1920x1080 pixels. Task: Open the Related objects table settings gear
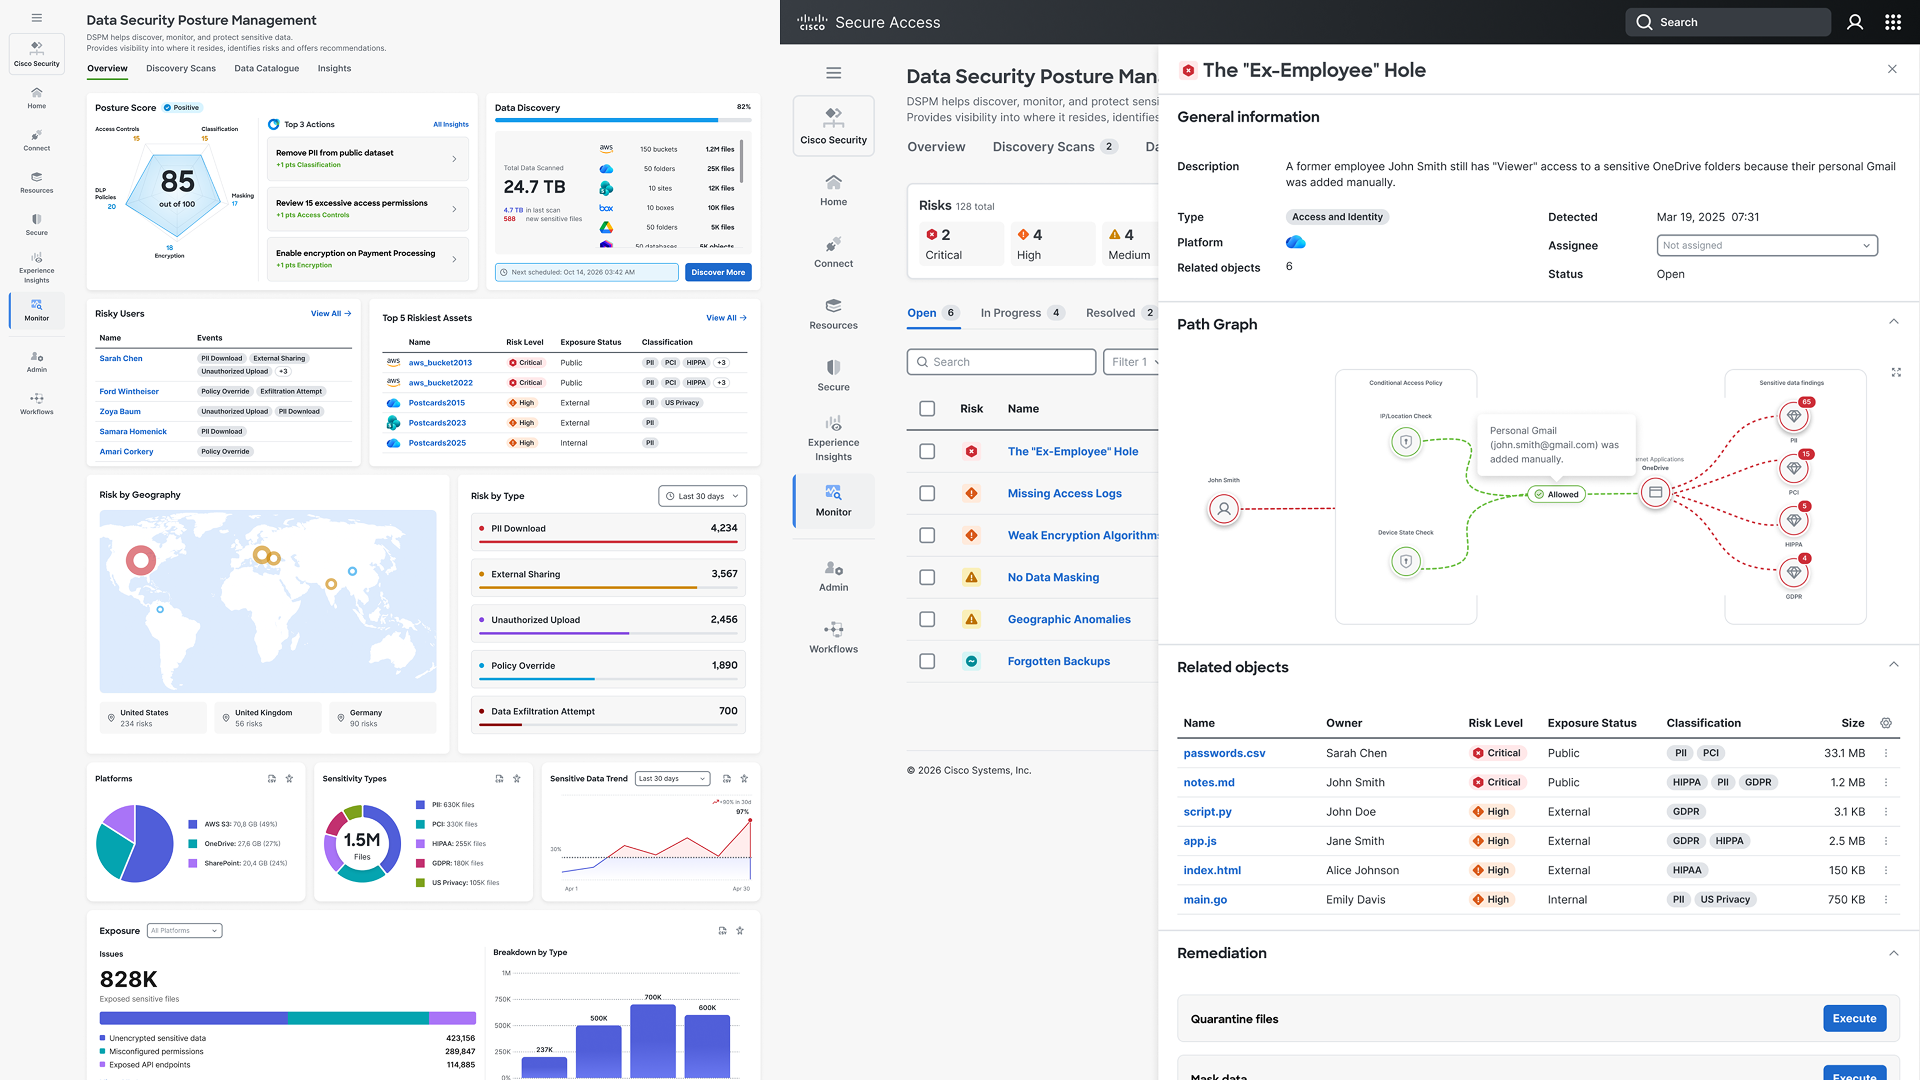coord(1886,723)
